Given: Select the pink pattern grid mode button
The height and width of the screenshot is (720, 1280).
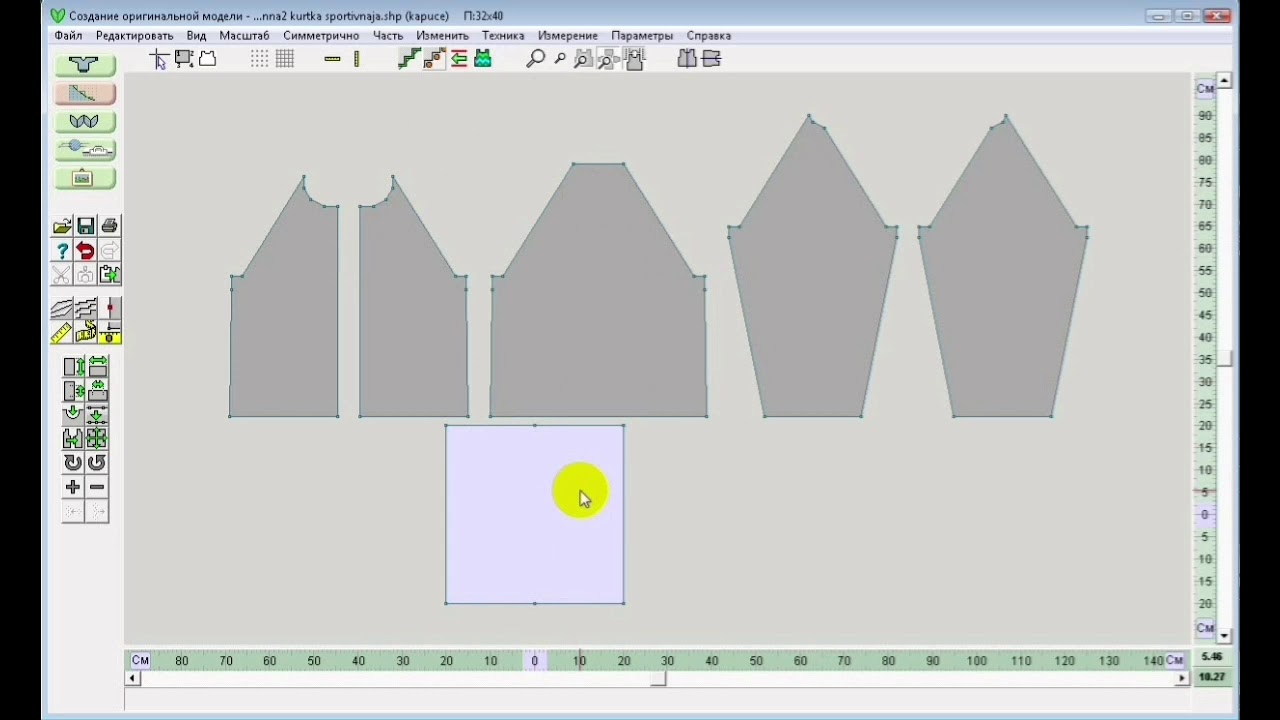Looking at the screenshot, I should point(85,93).
